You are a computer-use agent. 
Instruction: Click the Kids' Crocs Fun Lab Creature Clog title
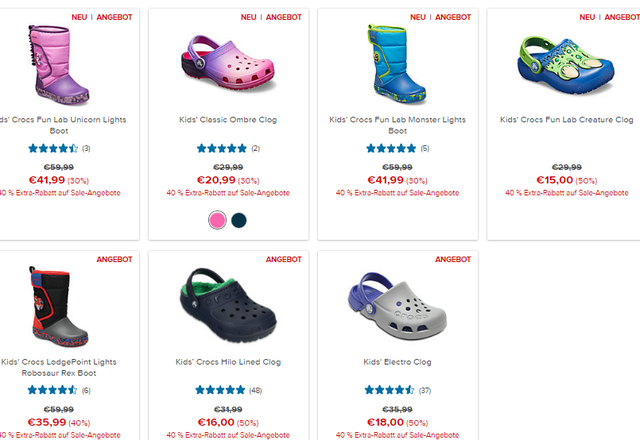567,120
